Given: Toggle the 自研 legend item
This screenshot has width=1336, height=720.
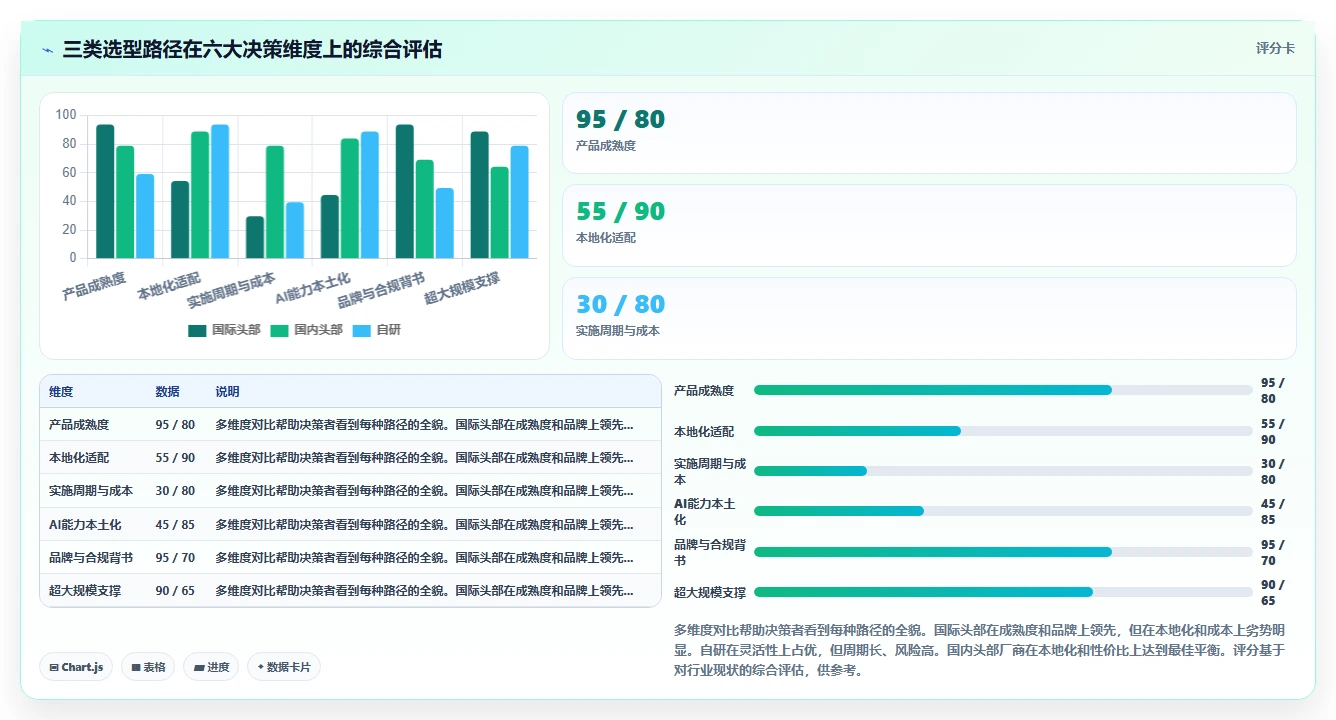Looking at the screenshot, I should tap(377, 330).
